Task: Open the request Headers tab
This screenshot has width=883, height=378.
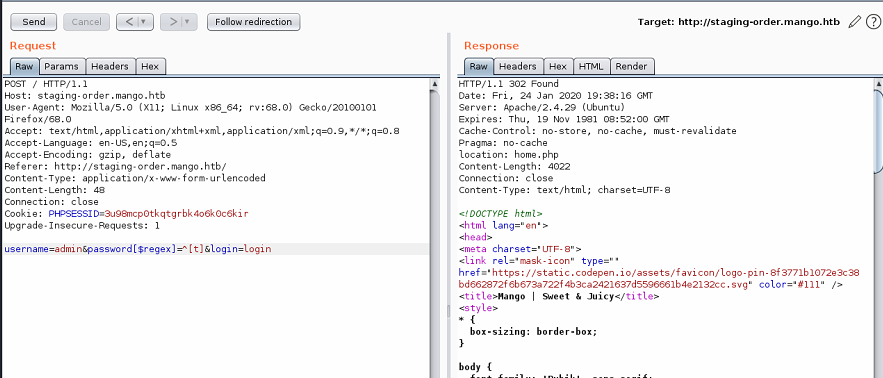Action: tap(111, 66)
